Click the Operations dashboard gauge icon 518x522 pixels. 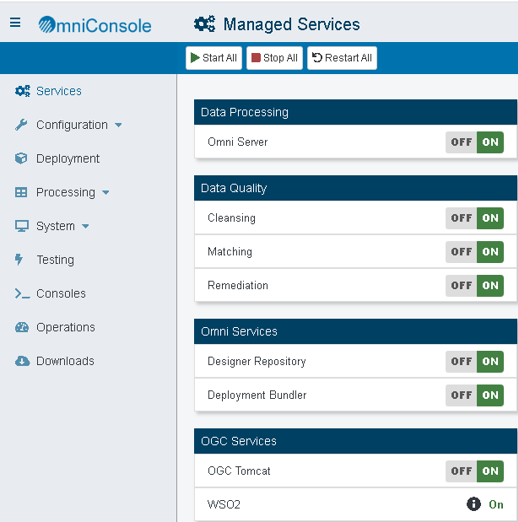coord(22,327)
